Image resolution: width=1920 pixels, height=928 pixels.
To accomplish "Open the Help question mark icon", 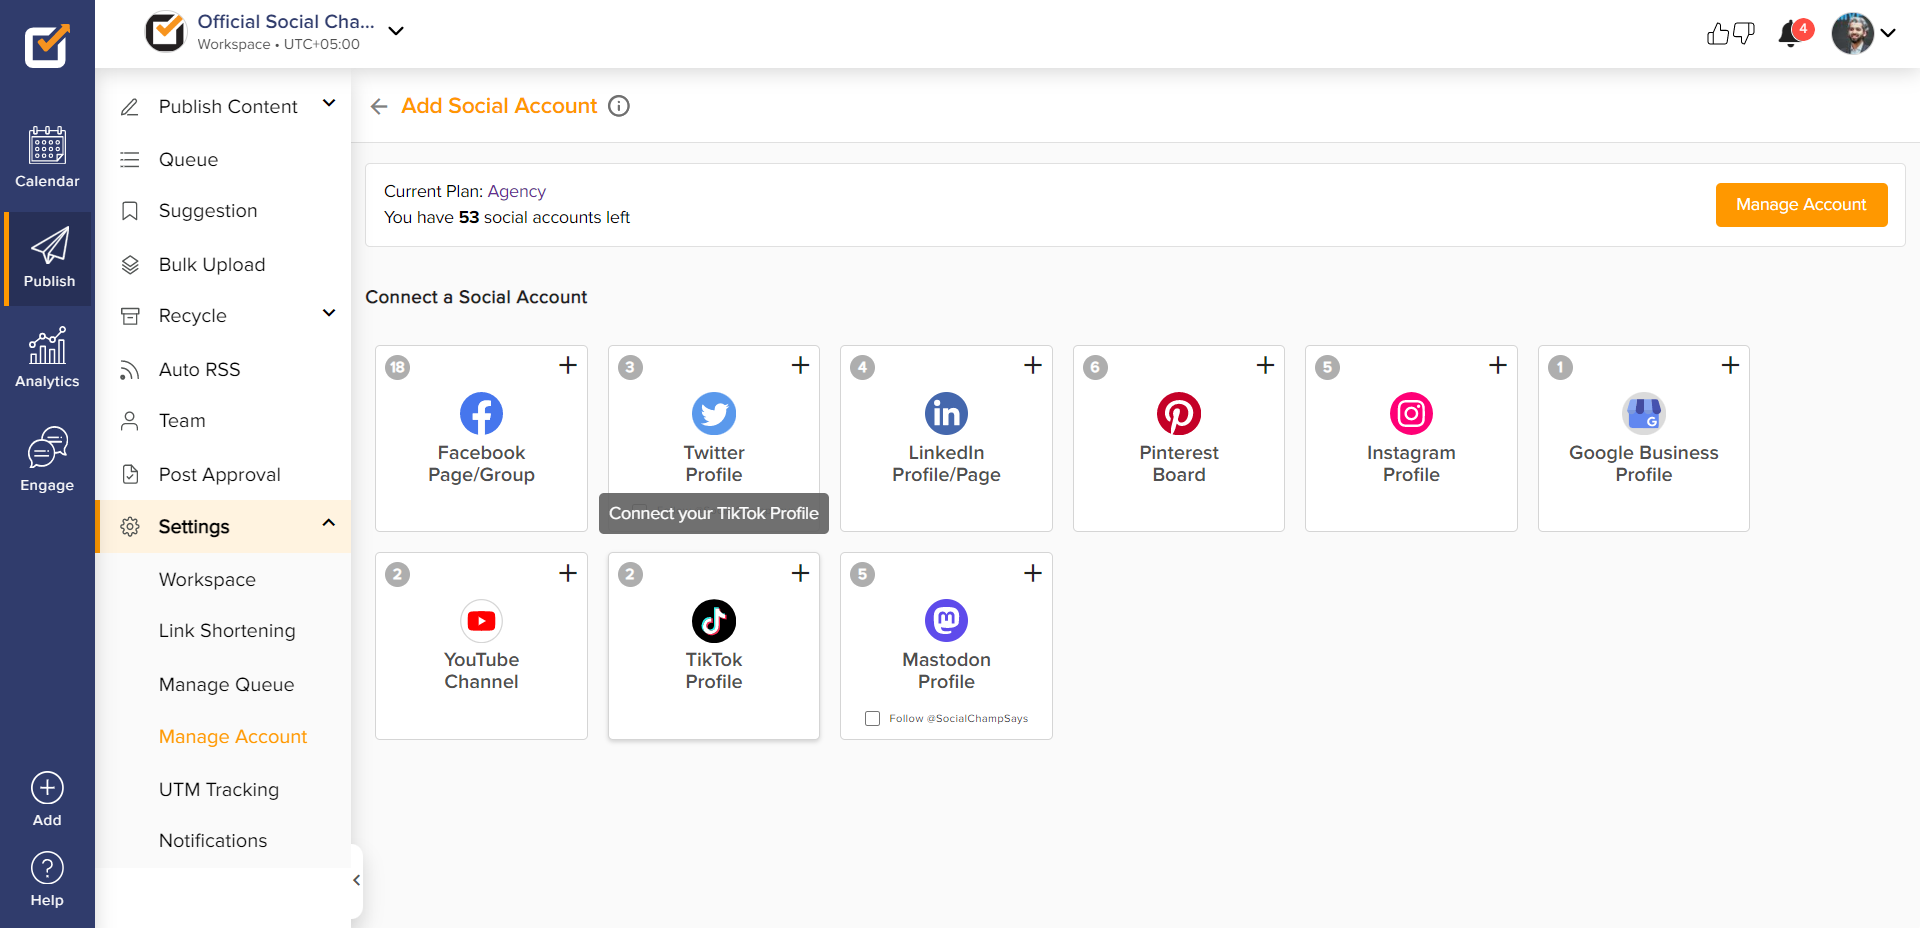I will (x=47, y=868).
